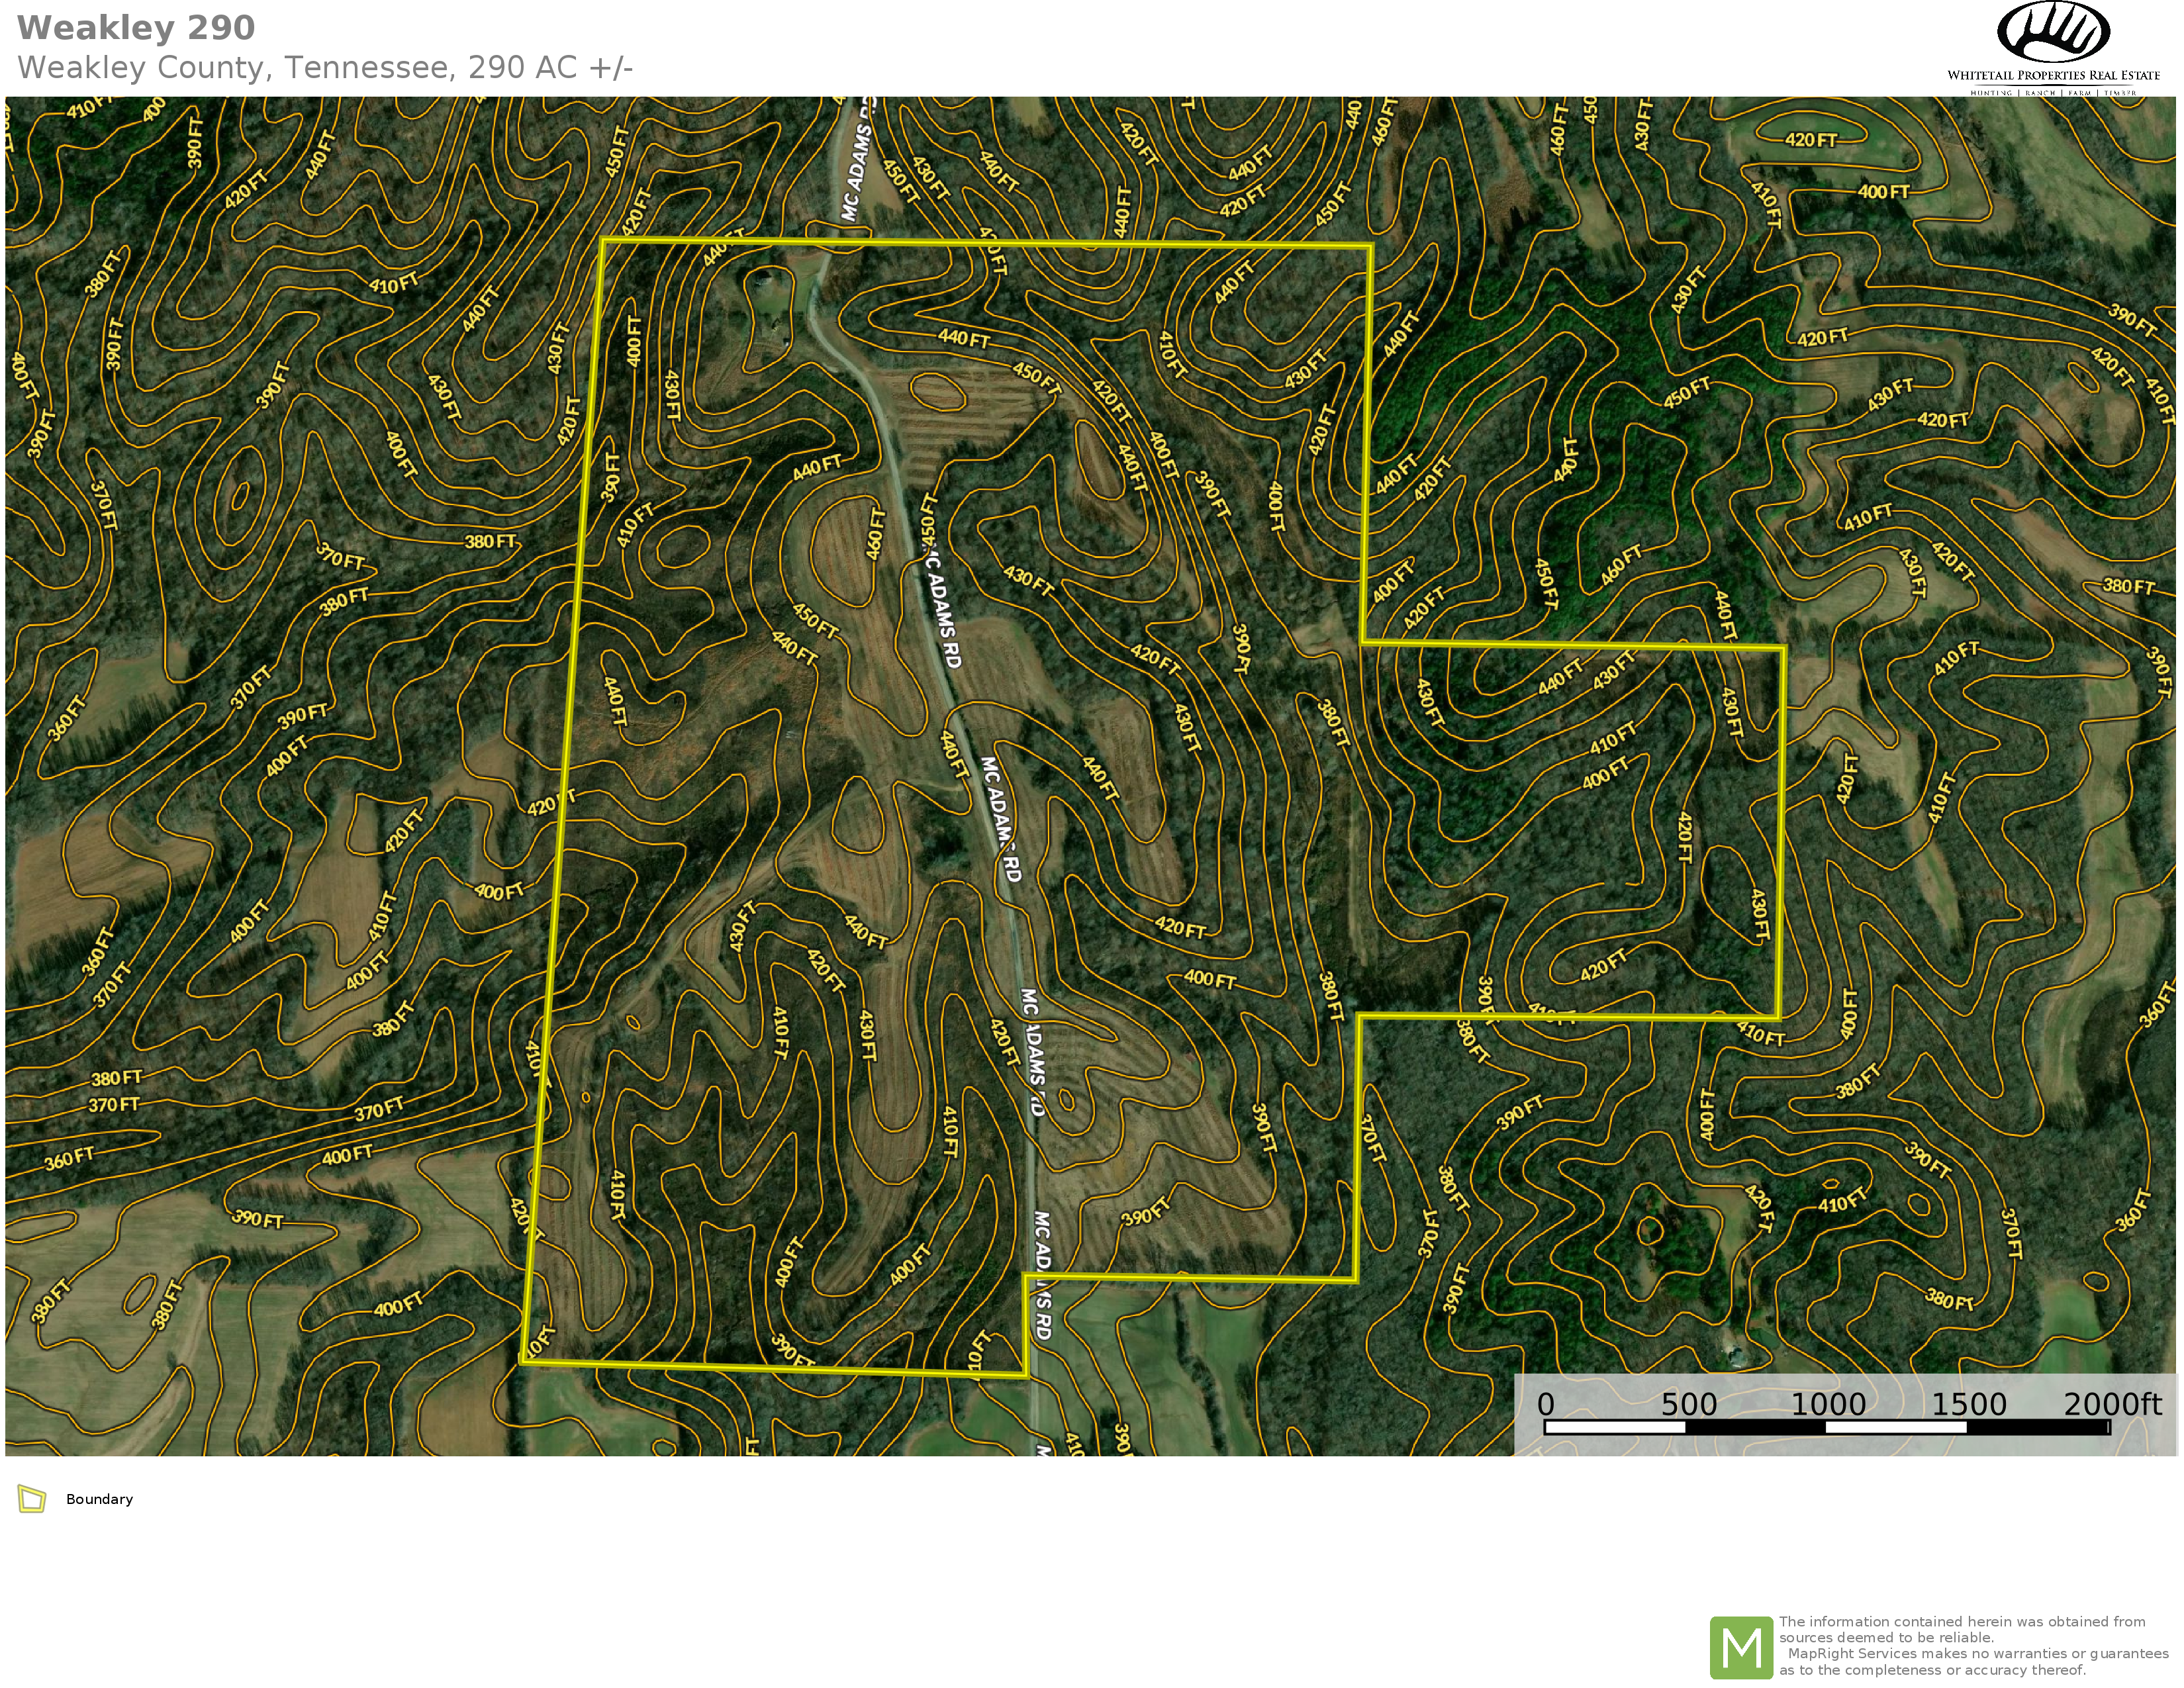
Task: Click the 460 FT contour label inside boundary
Action: click(876, 533)
